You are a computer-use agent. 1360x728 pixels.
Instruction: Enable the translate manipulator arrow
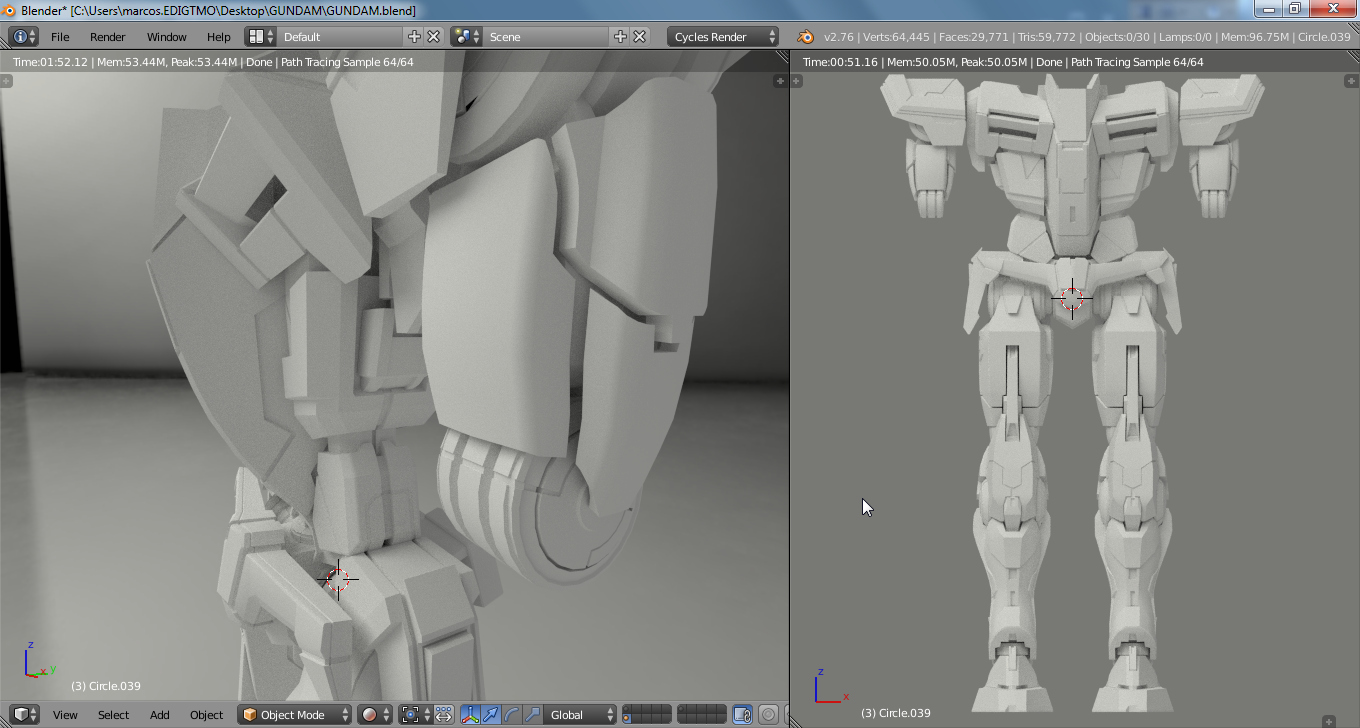click(x=491, y=715)
